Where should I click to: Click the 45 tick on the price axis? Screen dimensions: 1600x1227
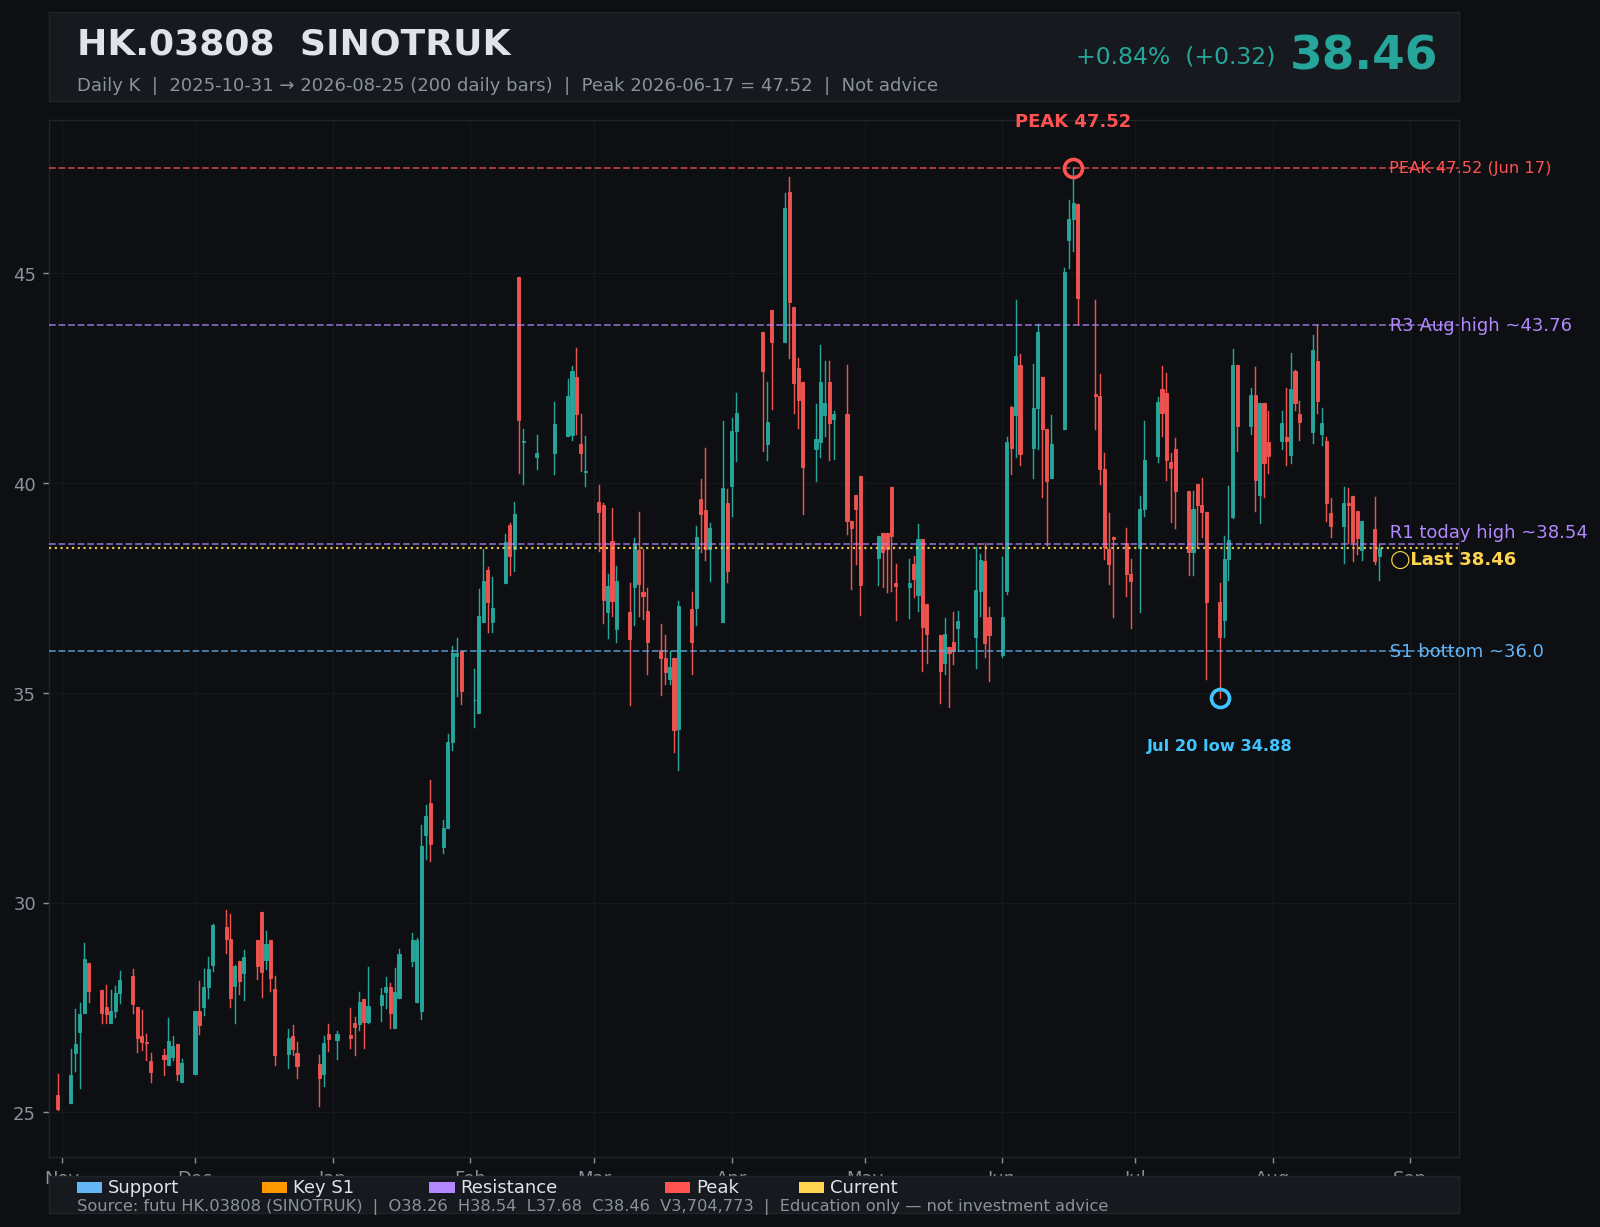click(26, 274)
